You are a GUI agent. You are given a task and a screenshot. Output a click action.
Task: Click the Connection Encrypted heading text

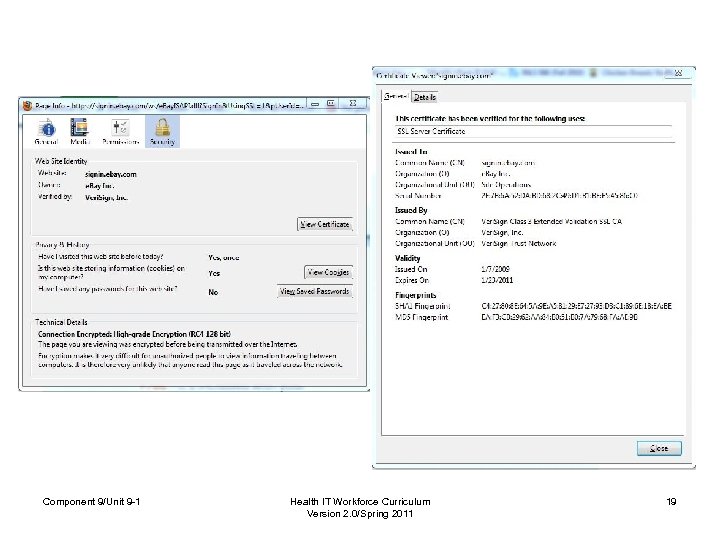[x=134, y=334]
